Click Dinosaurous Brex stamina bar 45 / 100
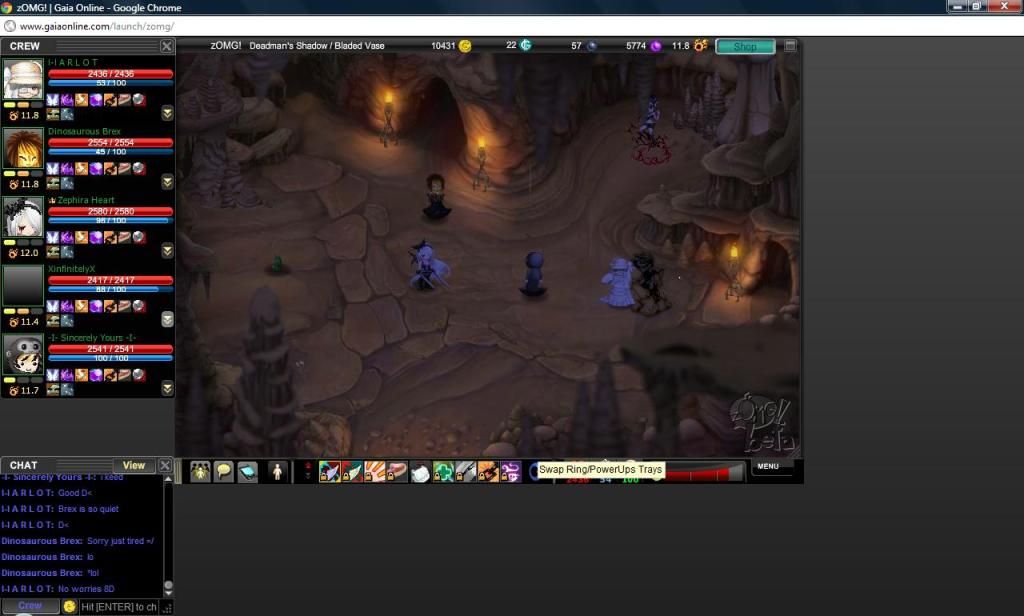 point(110,152)
